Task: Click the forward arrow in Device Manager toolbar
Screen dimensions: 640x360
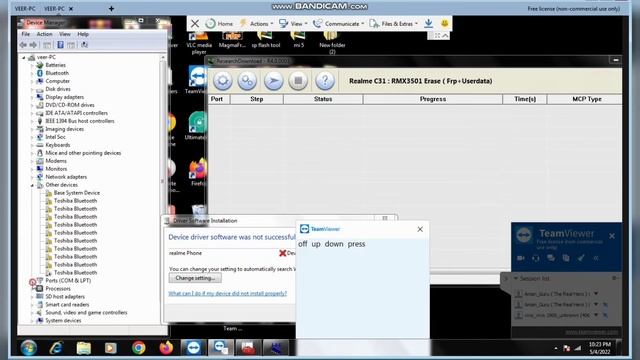Action: [x=33, y=45]
